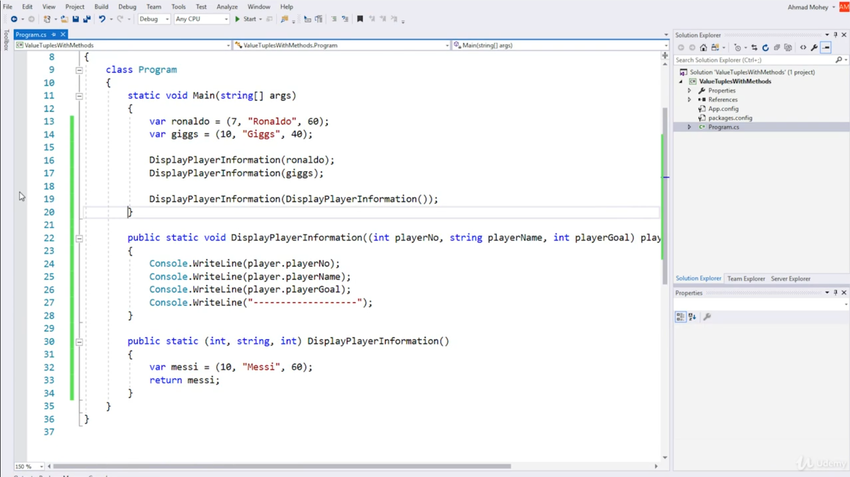
Task: Refresh the Solution Explorer tree
Action: [765, 48]
